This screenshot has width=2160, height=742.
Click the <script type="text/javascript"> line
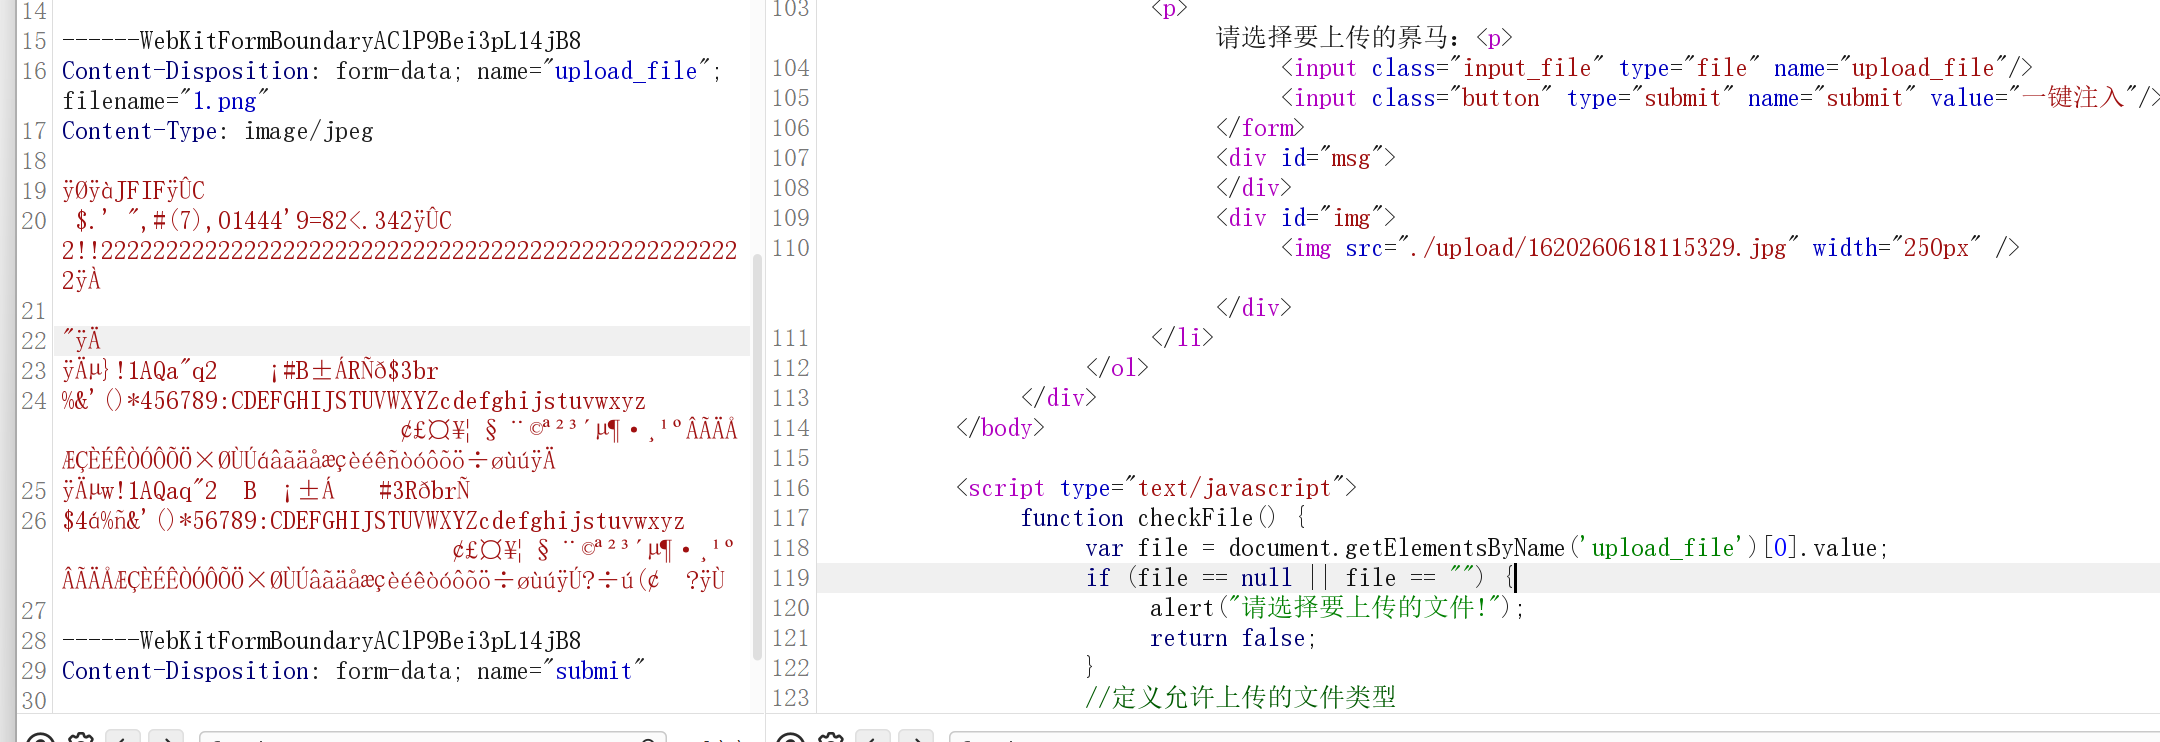tap(1156, 488)
